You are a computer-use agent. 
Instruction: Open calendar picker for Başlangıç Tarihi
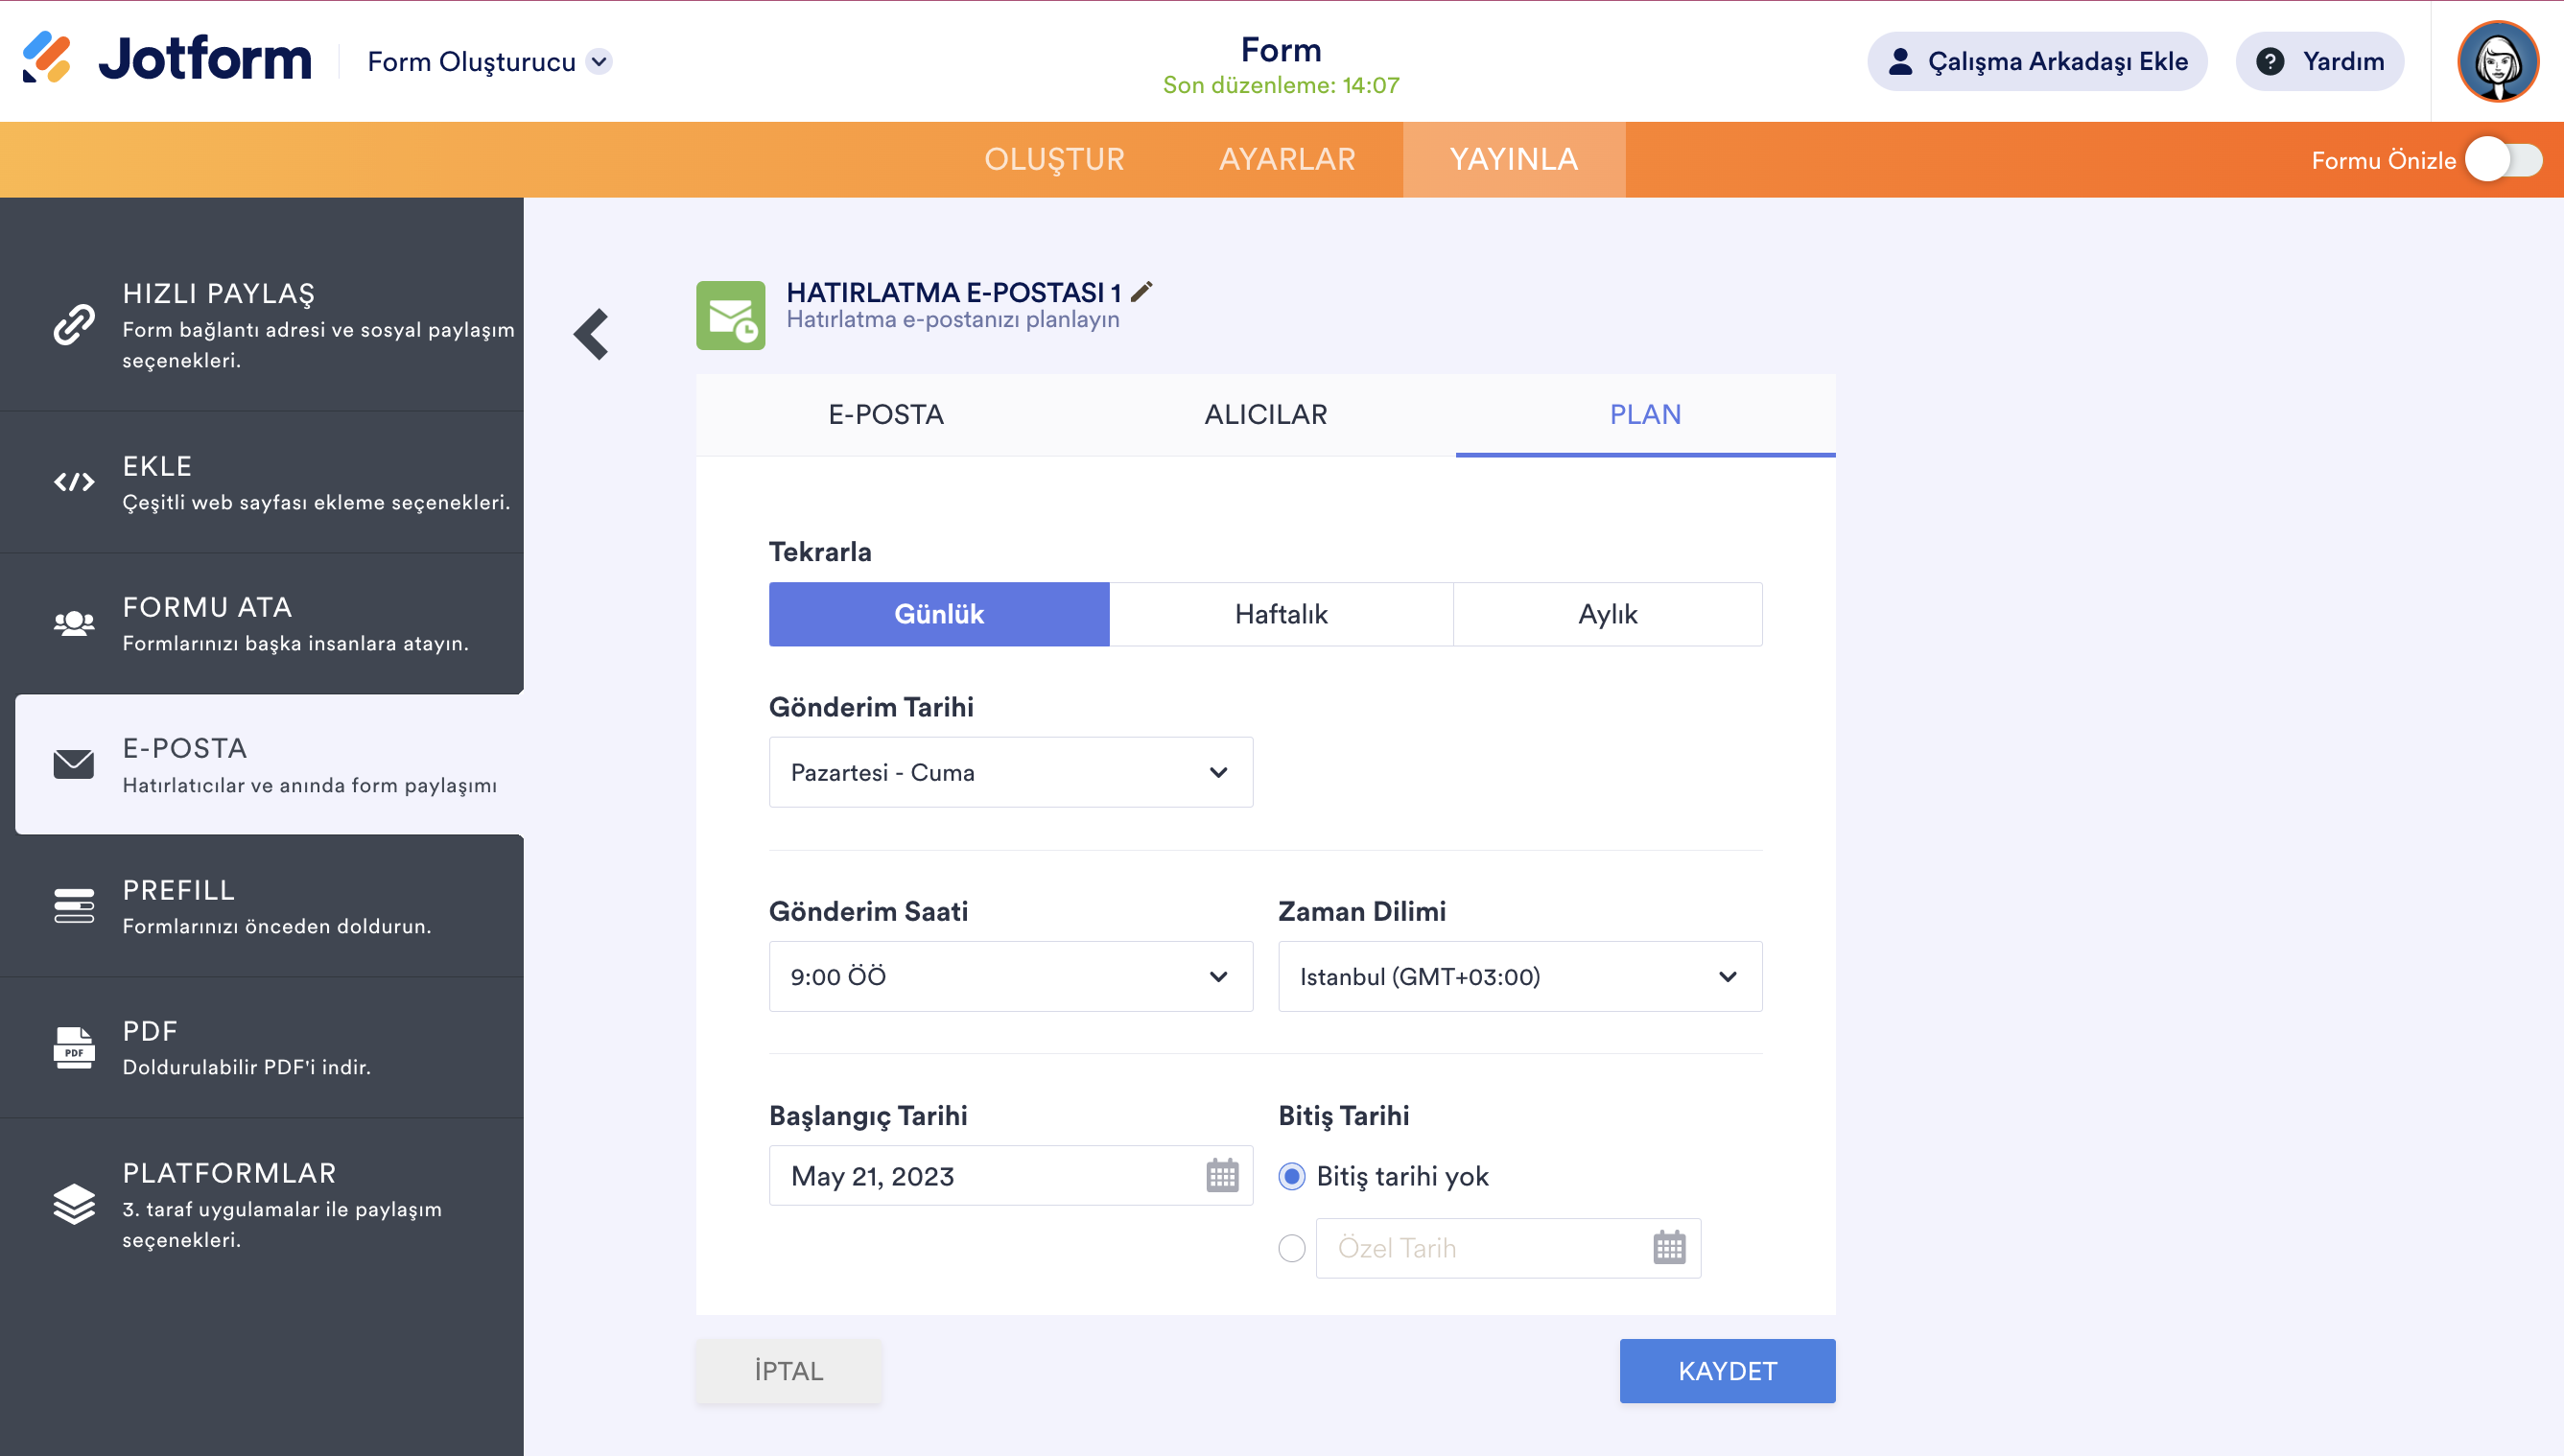point(1221,1175)
